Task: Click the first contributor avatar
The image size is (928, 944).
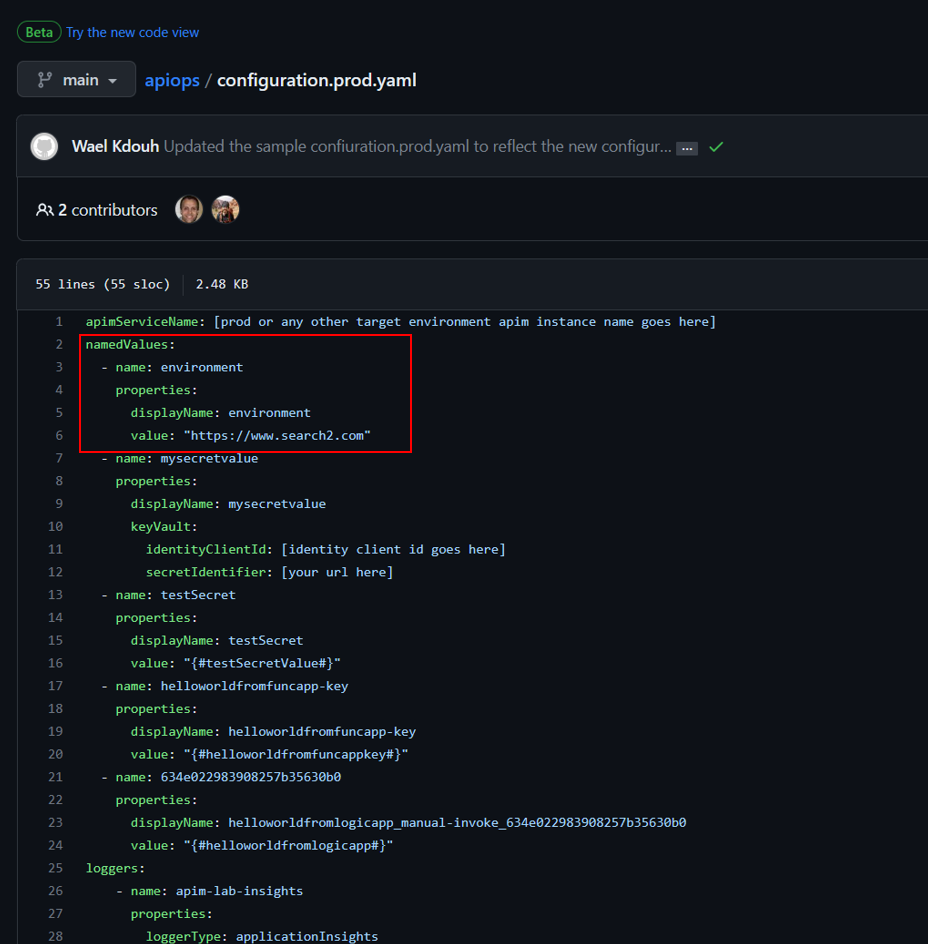Action: 189,209
